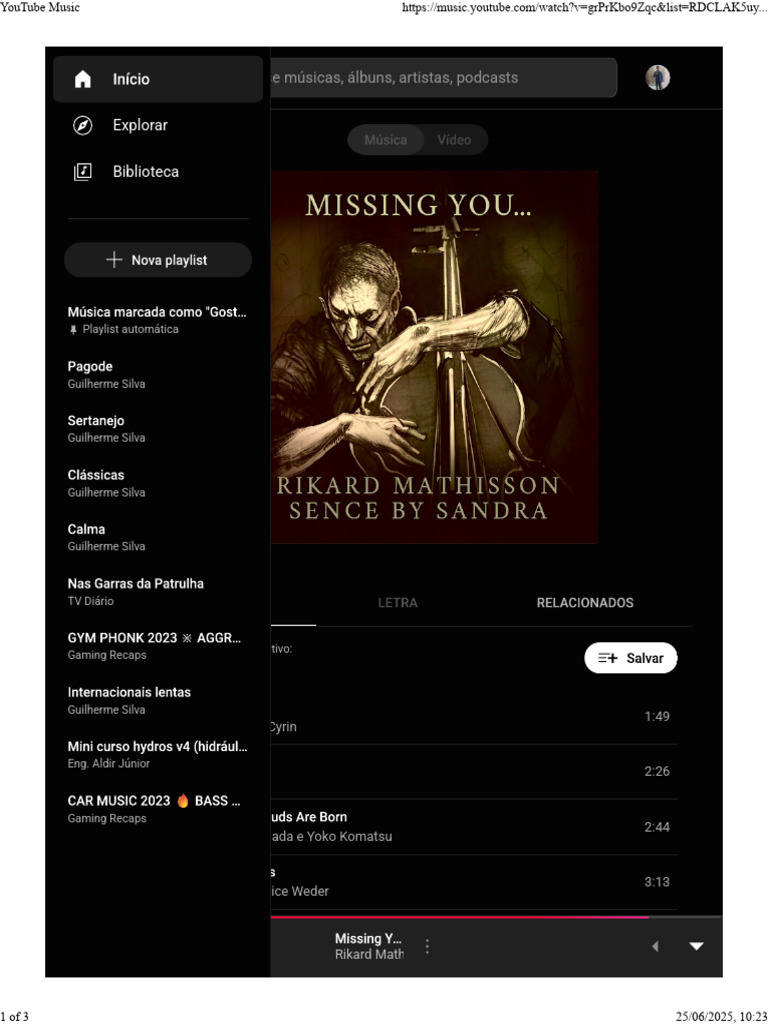Screen dimensions: 768x1024
Task: Open Explorar via the compass icon
Action: (83, 125)
